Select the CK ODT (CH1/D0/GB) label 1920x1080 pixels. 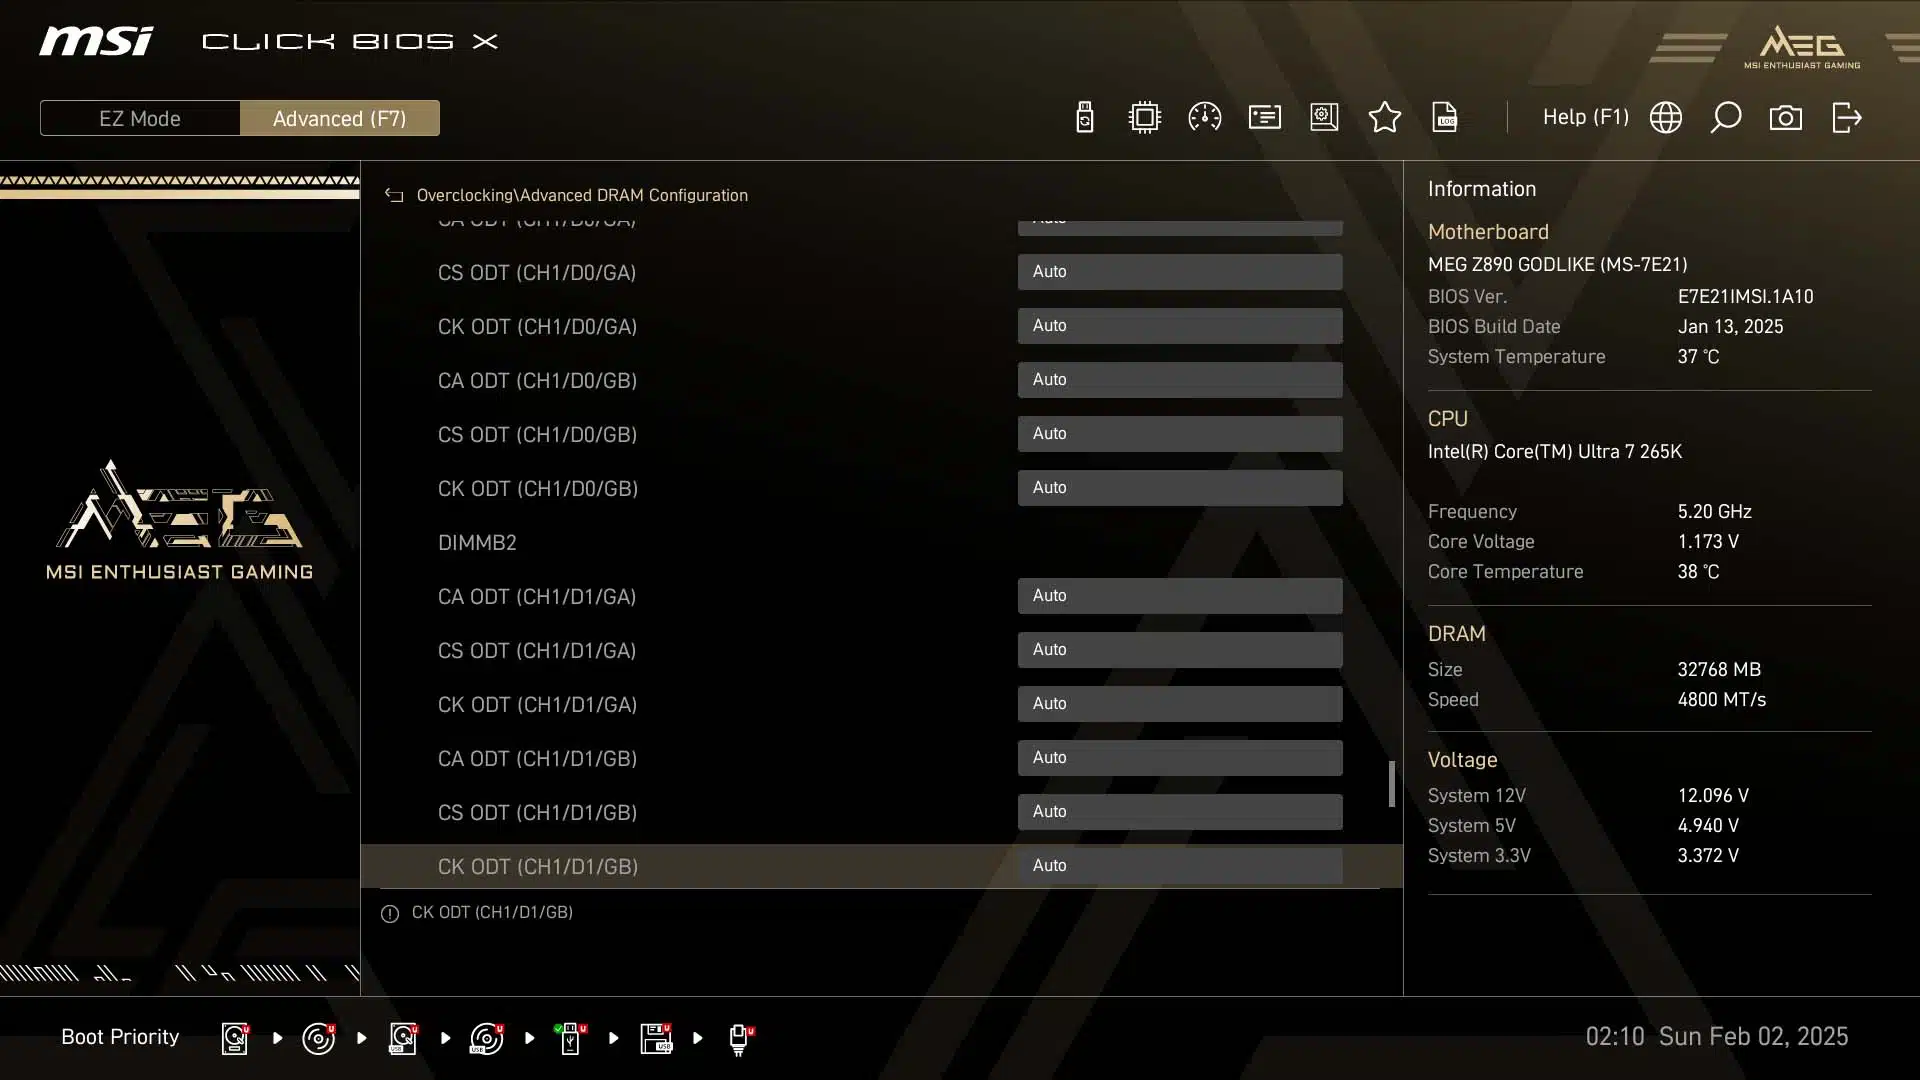pyautogui.click(x=537, y=489)
